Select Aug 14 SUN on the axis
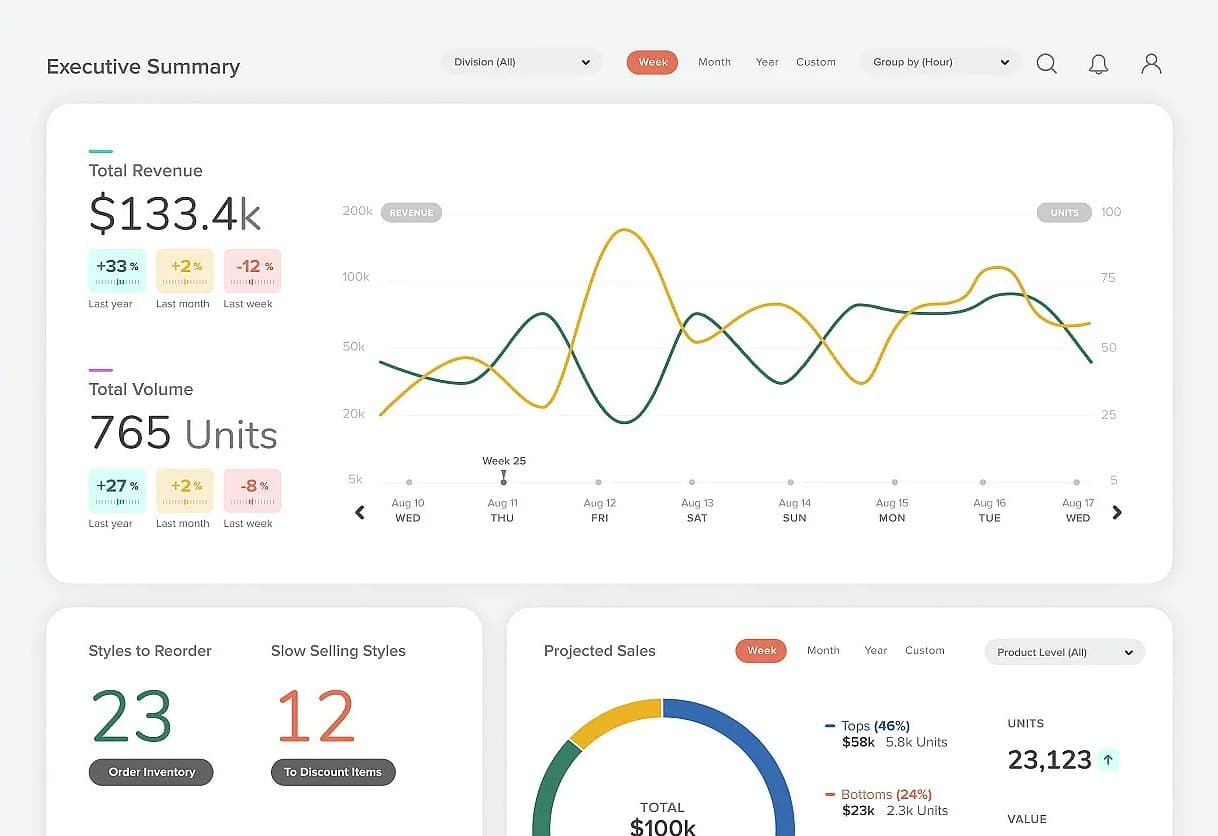This screenshot has height=836, width=1218. coord(795,510)
